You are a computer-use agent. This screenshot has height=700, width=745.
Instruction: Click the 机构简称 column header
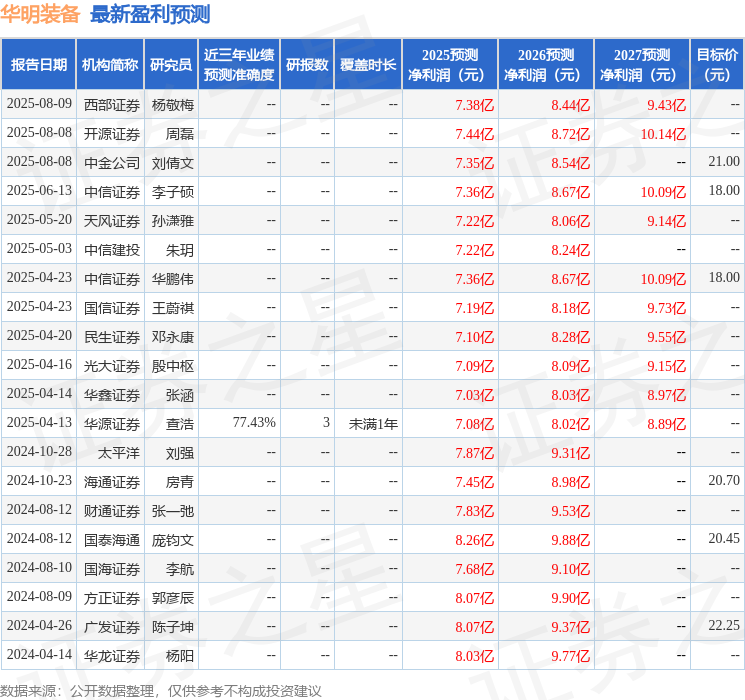coord(110,65)
